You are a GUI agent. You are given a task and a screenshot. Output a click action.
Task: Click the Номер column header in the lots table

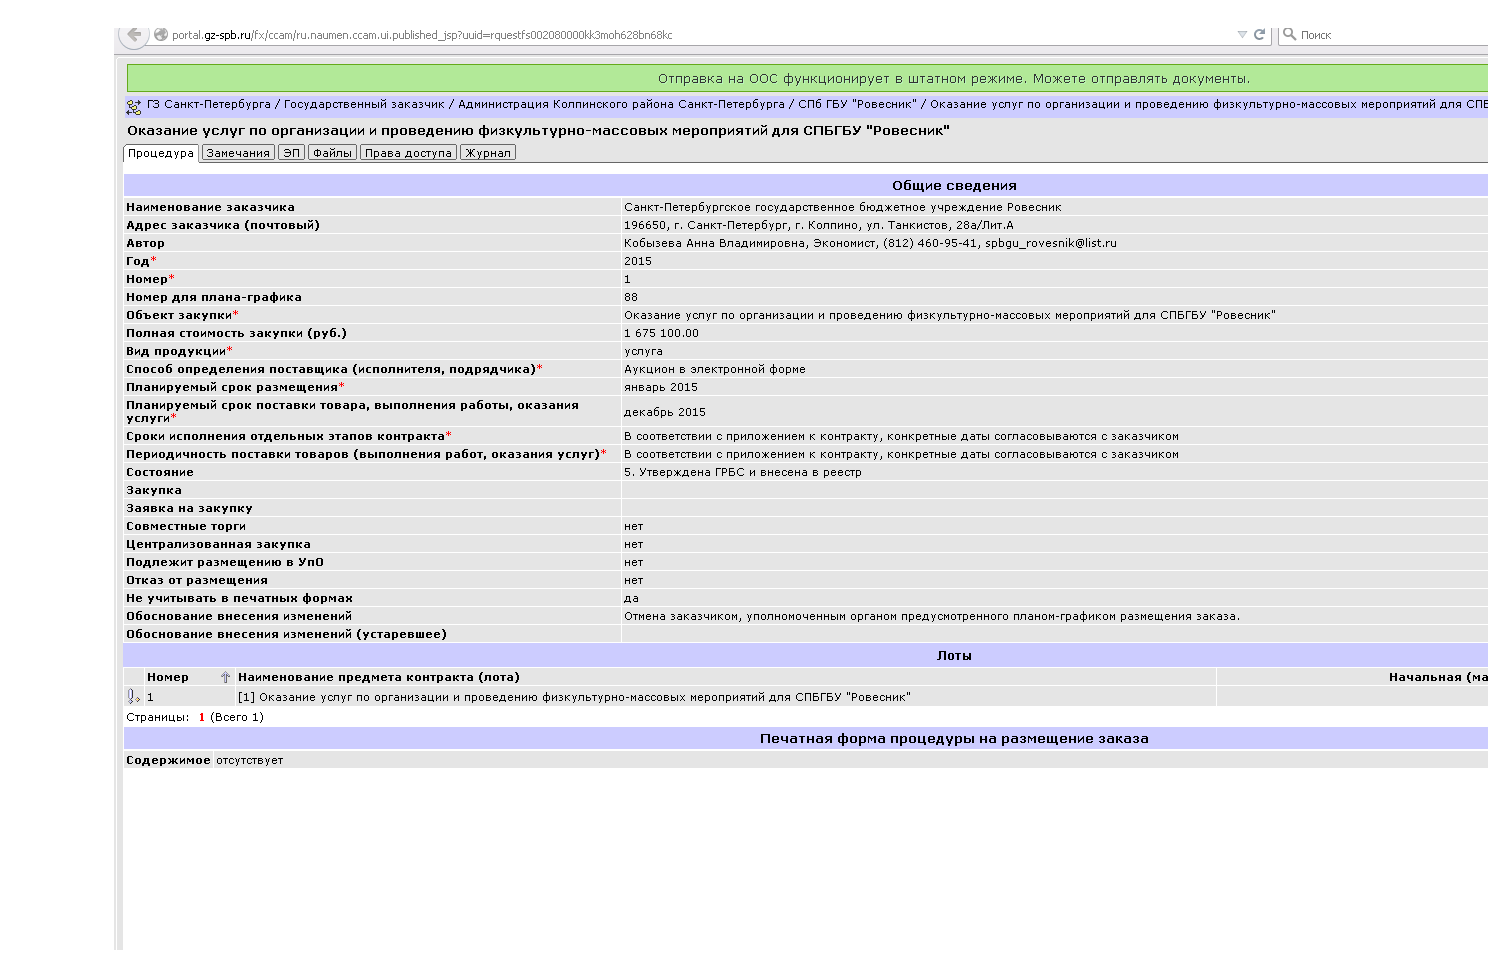168,677
